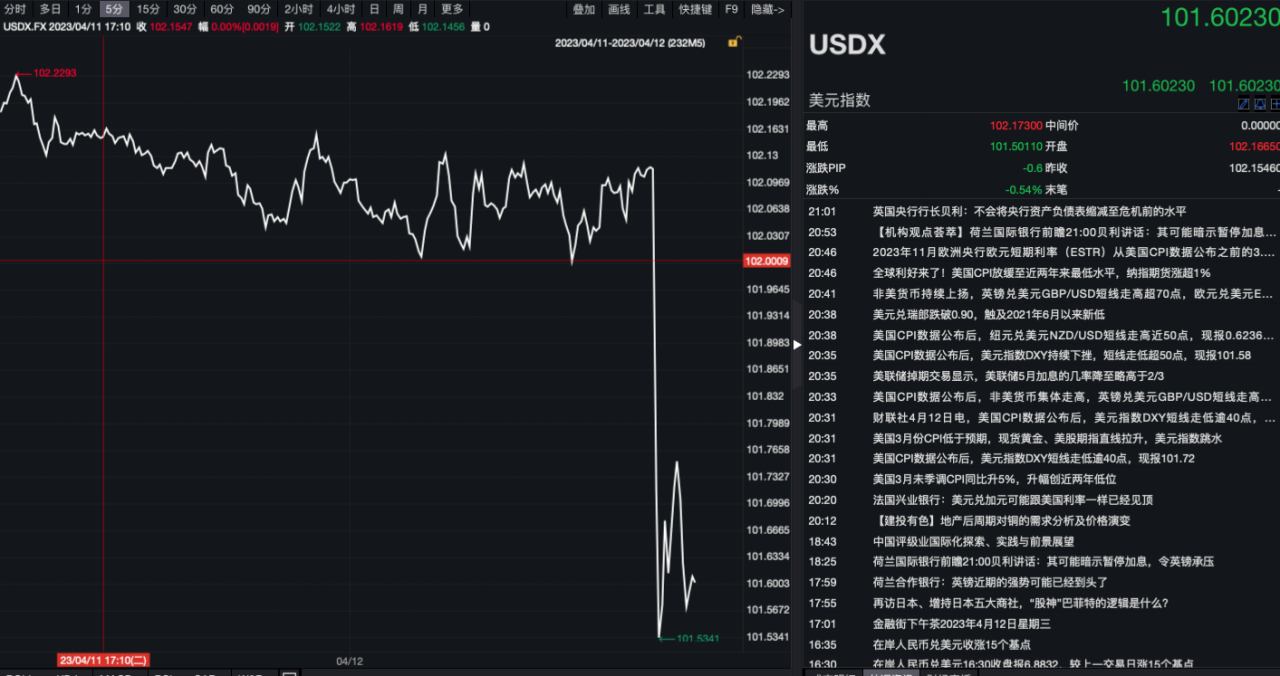The width and height of the screenshot is (1280, 676).
Task: Select the 分时 intraday view
Action: click(15, 9)
